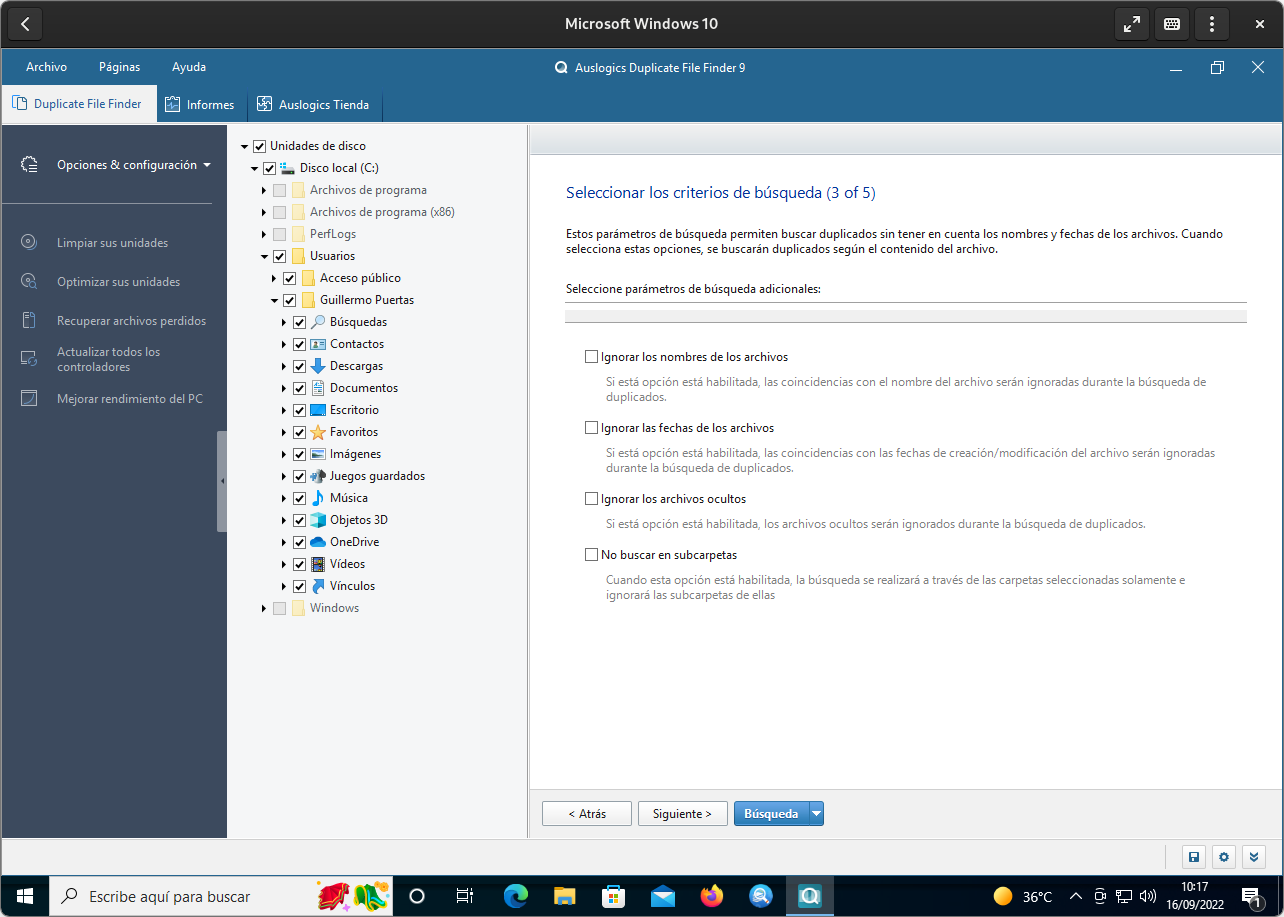Click the 'Limpiar sus unidades' sidebar icon
Viewport: 1284px width, 917px height.
tap(30, 242)
